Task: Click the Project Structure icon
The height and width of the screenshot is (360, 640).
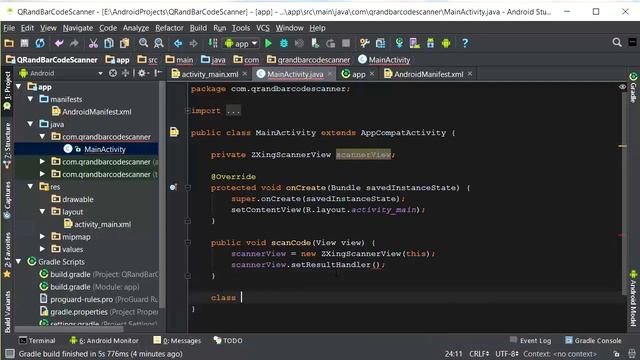Action: (x=380, y=43)
